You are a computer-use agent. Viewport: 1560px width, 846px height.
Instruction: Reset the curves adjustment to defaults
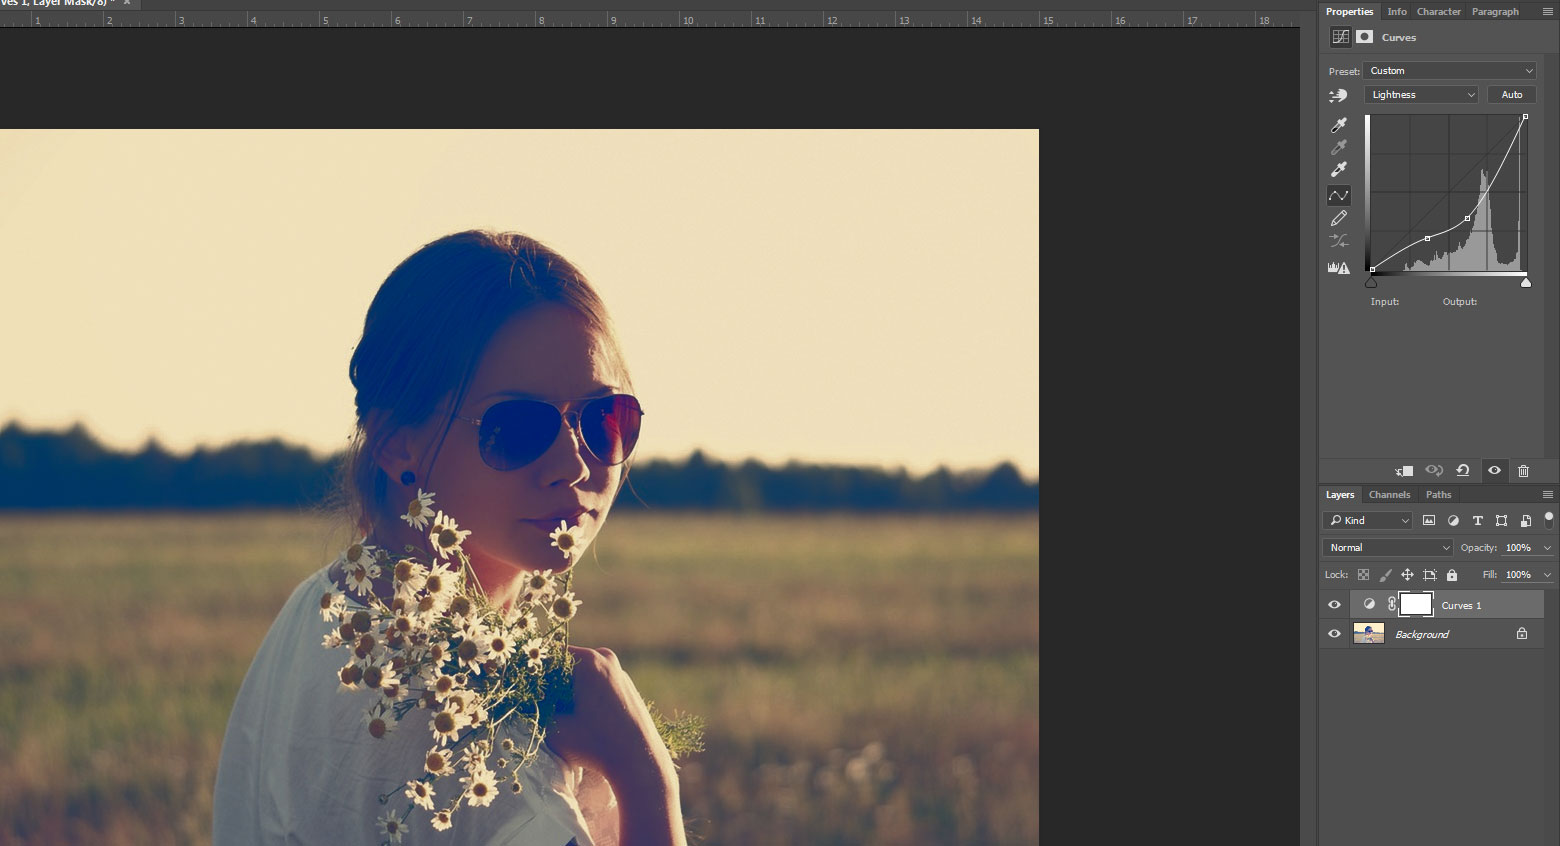[x=1463, y=471]
